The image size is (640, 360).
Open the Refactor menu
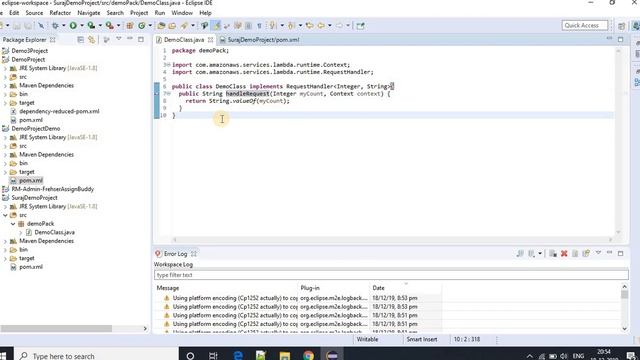click(60, 13)
